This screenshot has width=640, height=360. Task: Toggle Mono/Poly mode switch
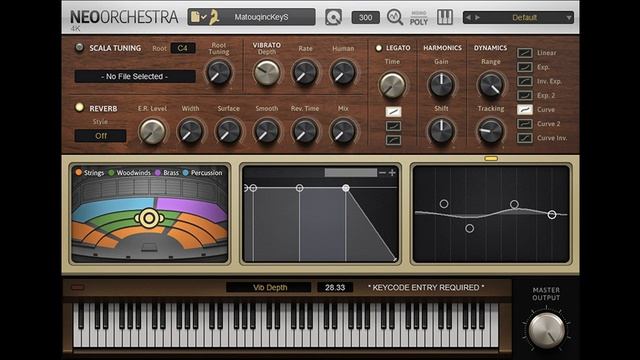419,18
